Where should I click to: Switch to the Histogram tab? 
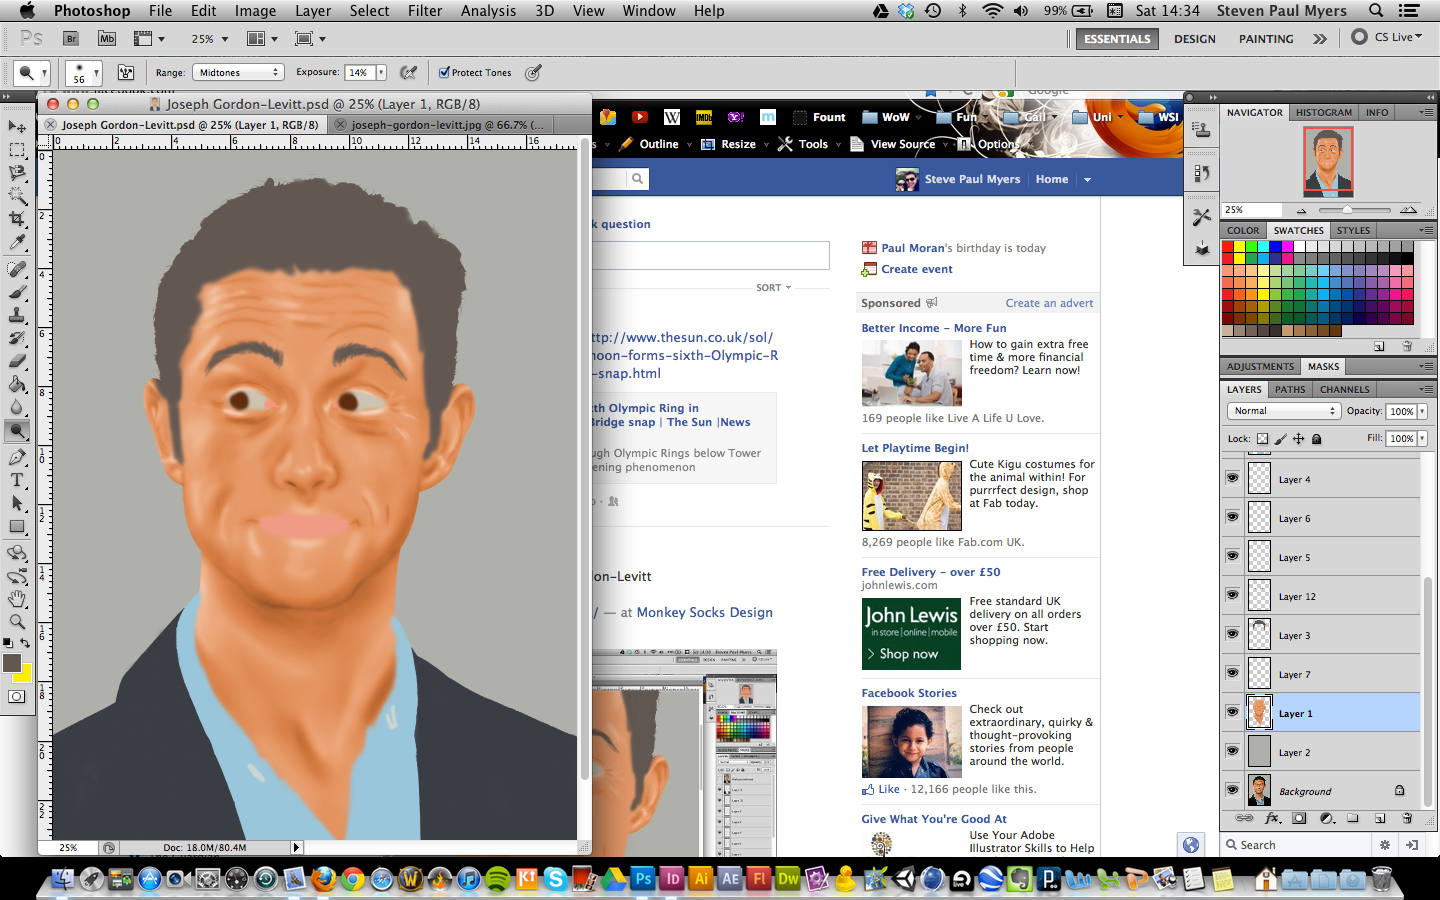tap(1323, 112)
